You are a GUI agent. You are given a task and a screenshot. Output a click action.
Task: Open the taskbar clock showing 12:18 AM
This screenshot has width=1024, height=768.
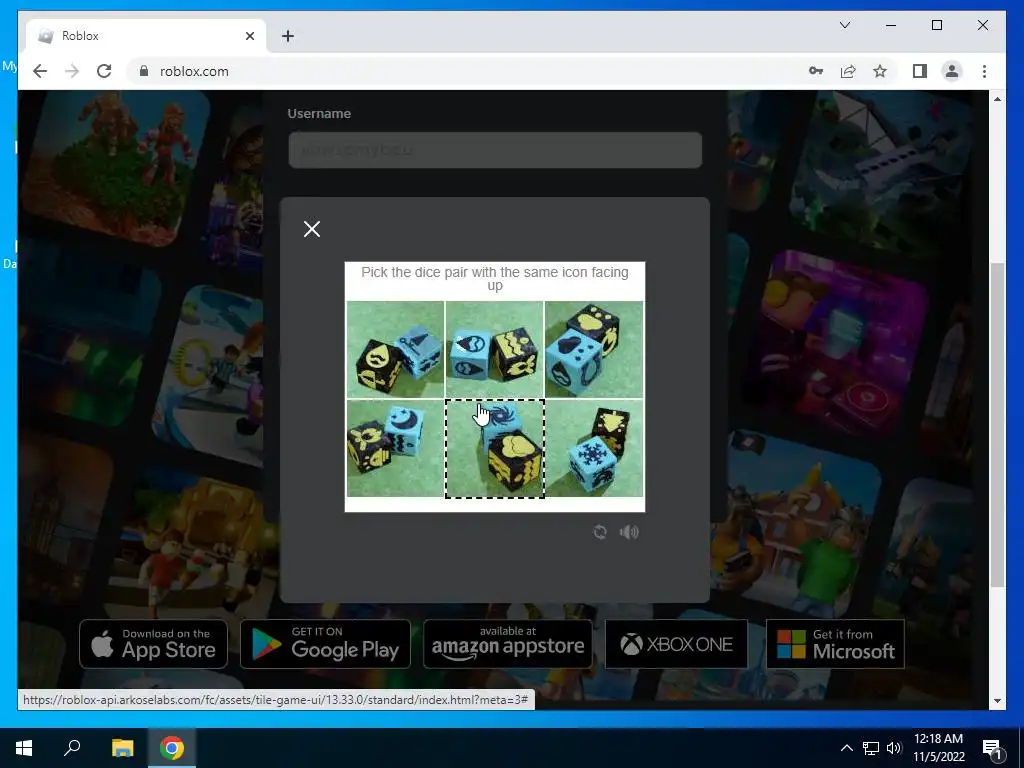(938, 748)
